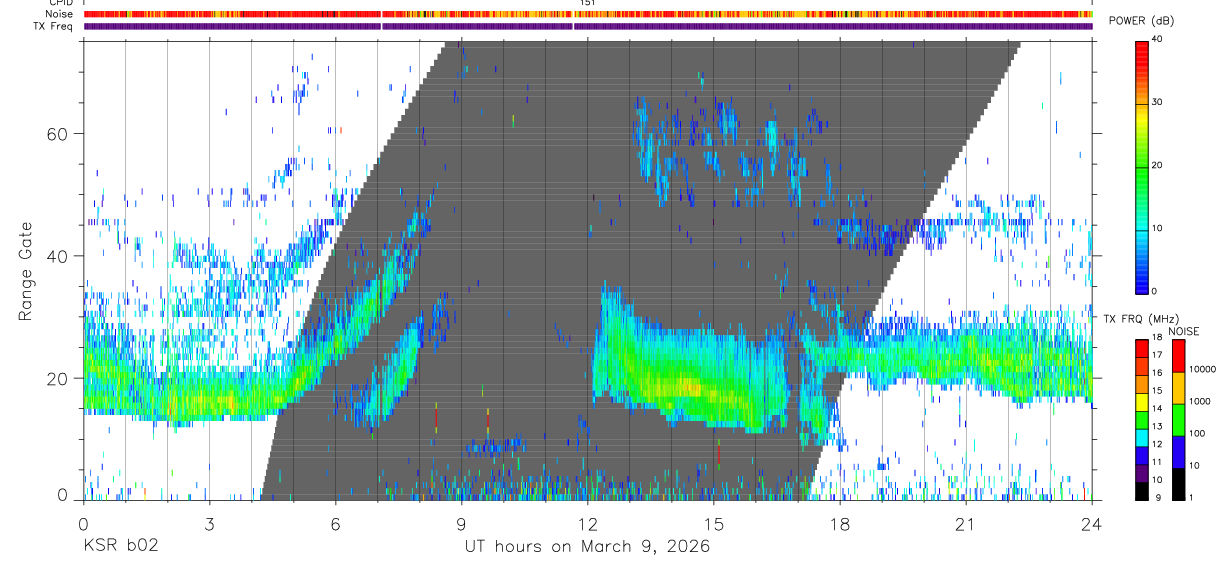Select the blue 10–100 segment of the NOISE bar

click(1178, 452)
